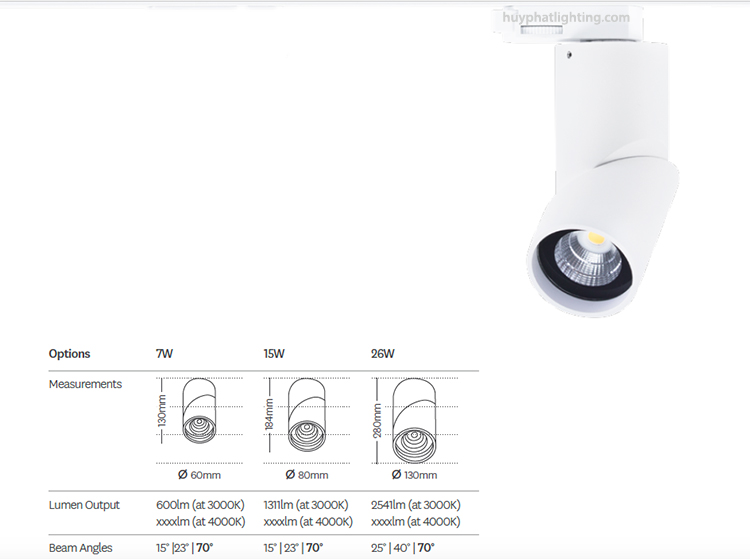
Task: Click the "Measurements" row label
Action: click(85, 384)
